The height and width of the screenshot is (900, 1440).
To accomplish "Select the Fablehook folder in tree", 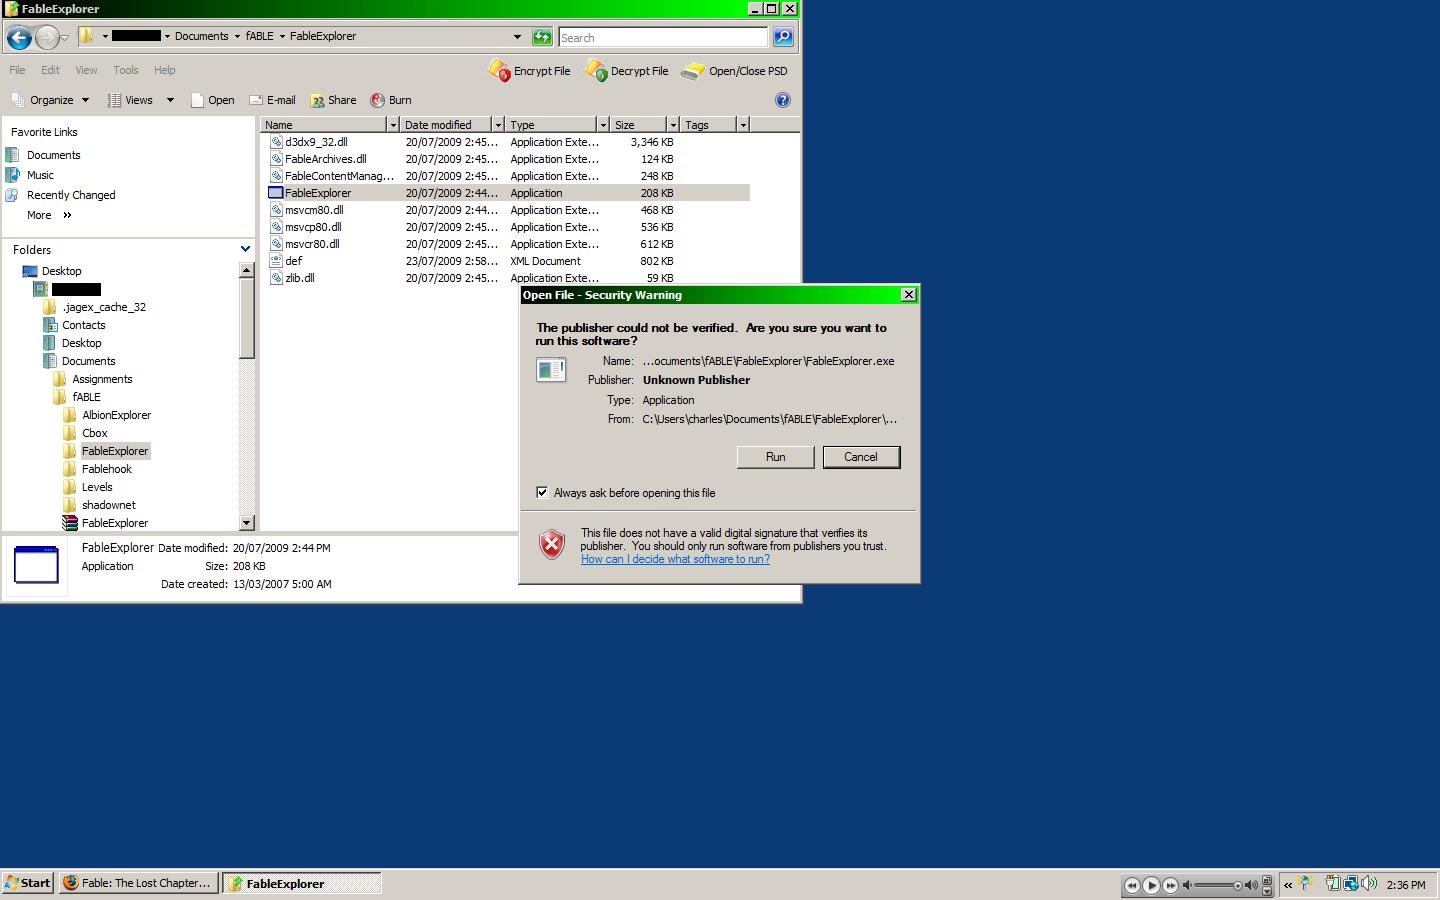I will point(106,469).
